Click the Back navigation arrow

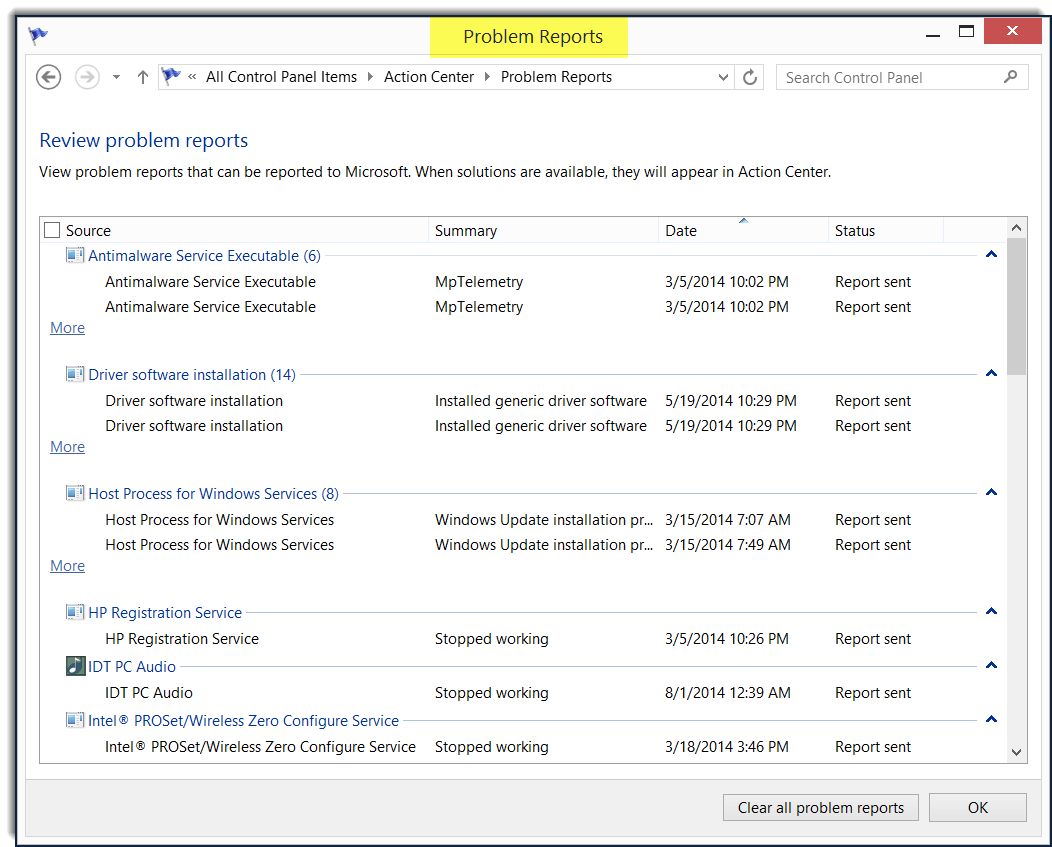[x=48, y=76]
